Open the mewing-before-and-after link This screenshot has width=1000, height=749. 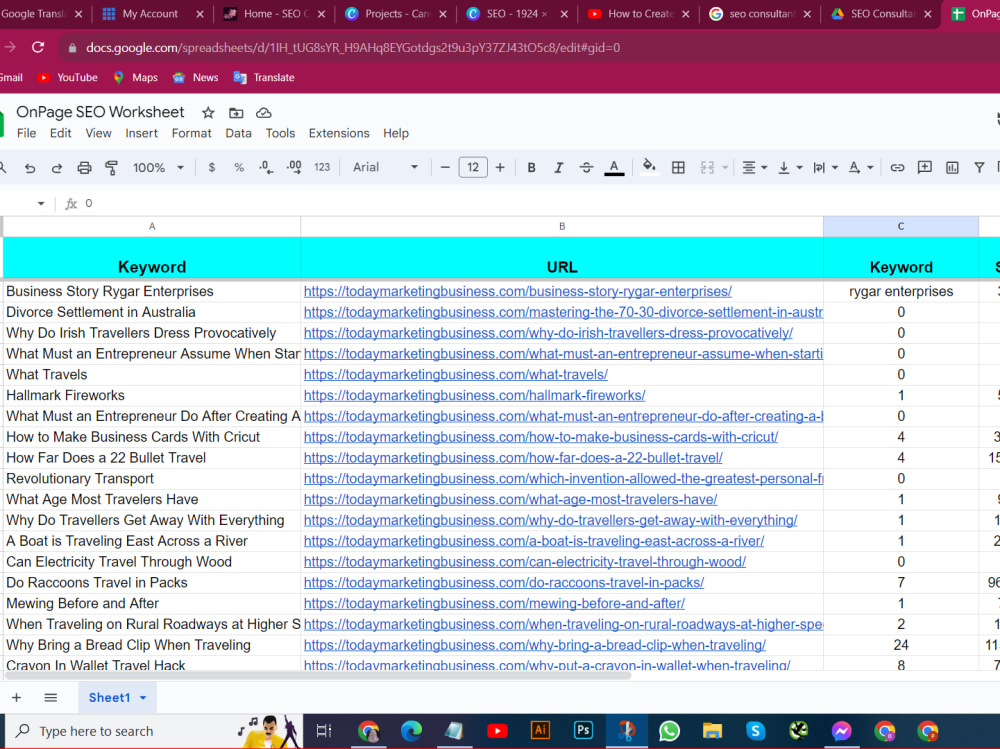coord(494,604)
